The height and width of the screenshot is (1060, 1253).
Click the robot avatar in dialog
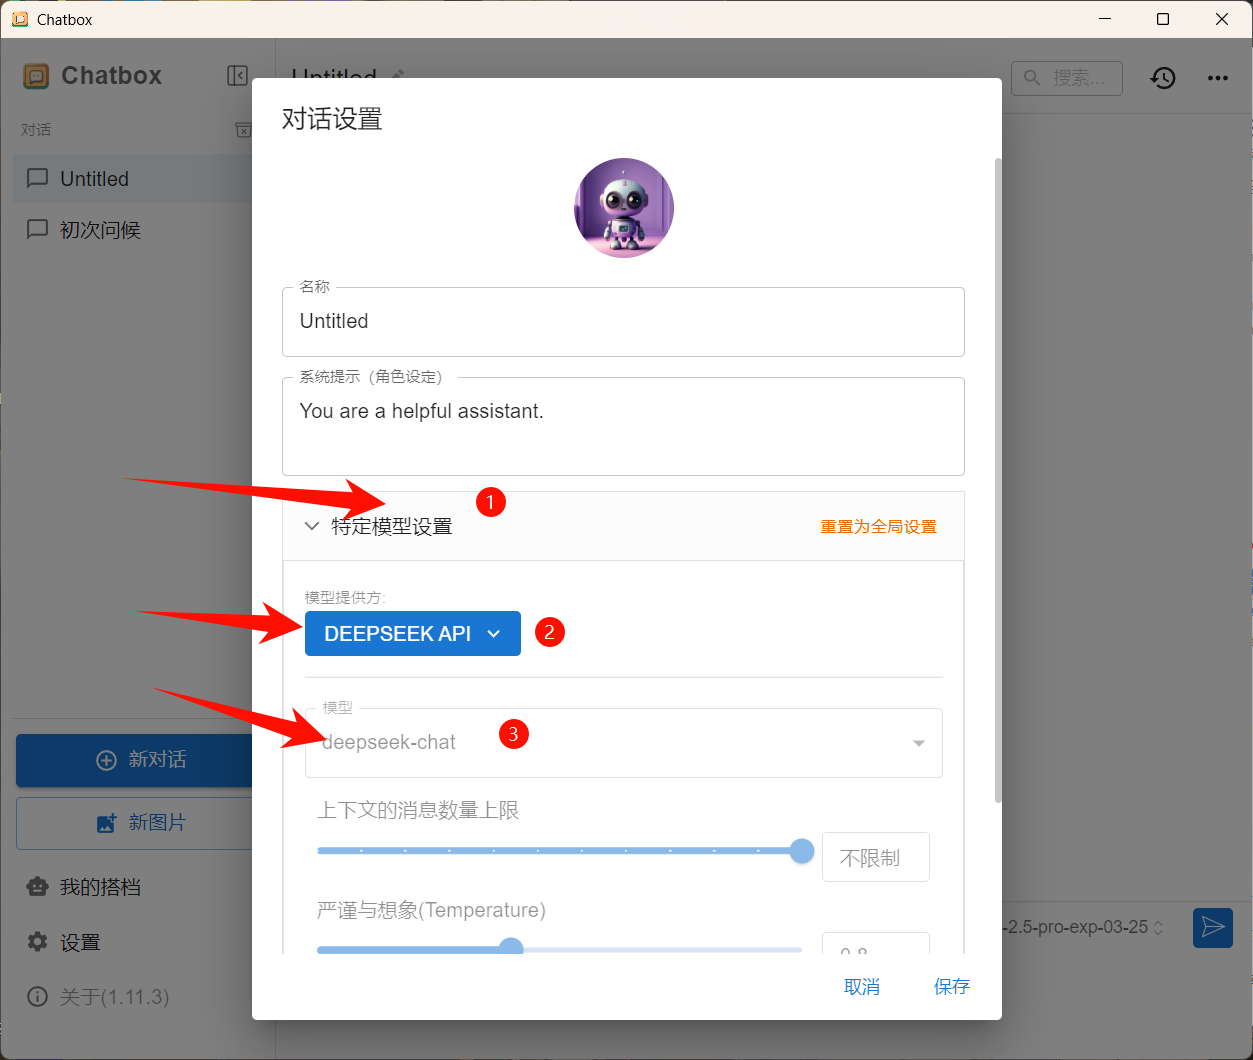pos(624,208)
